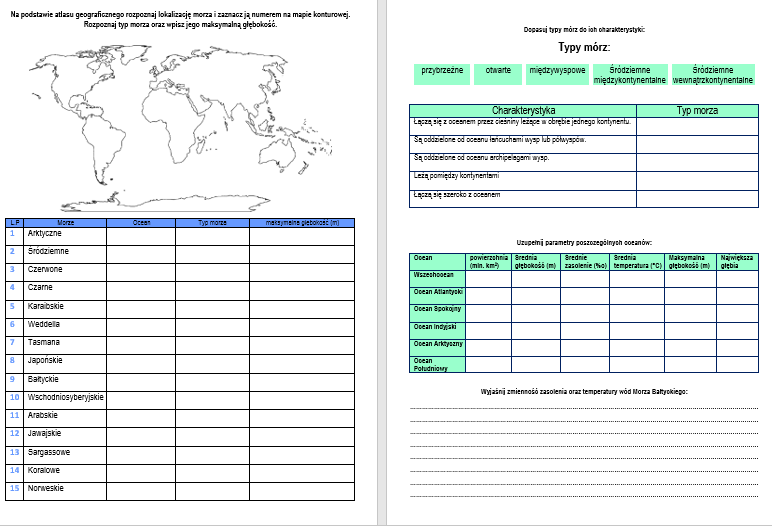Click the "Śródziemne międzykontynentalne" label box
The height and width of the screenshot is (526, 772).
point(629,75)
